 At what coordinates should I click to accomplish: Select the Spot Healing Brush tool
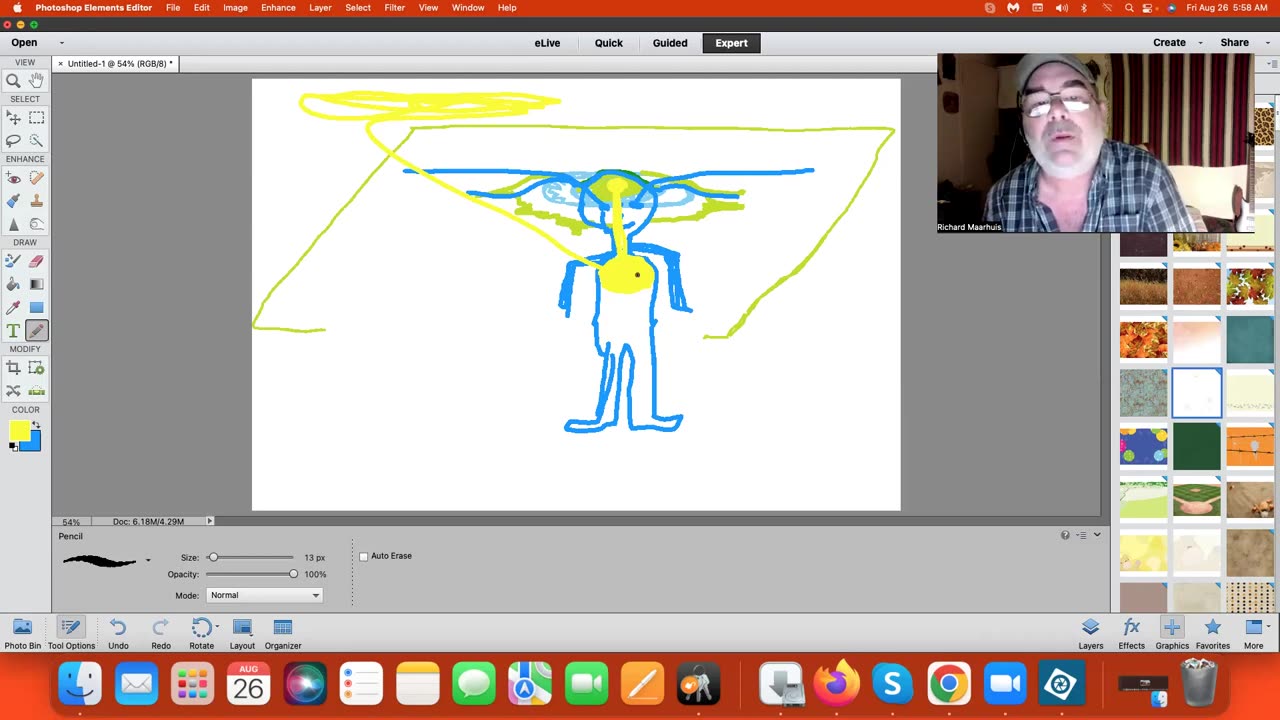point(37,178)
